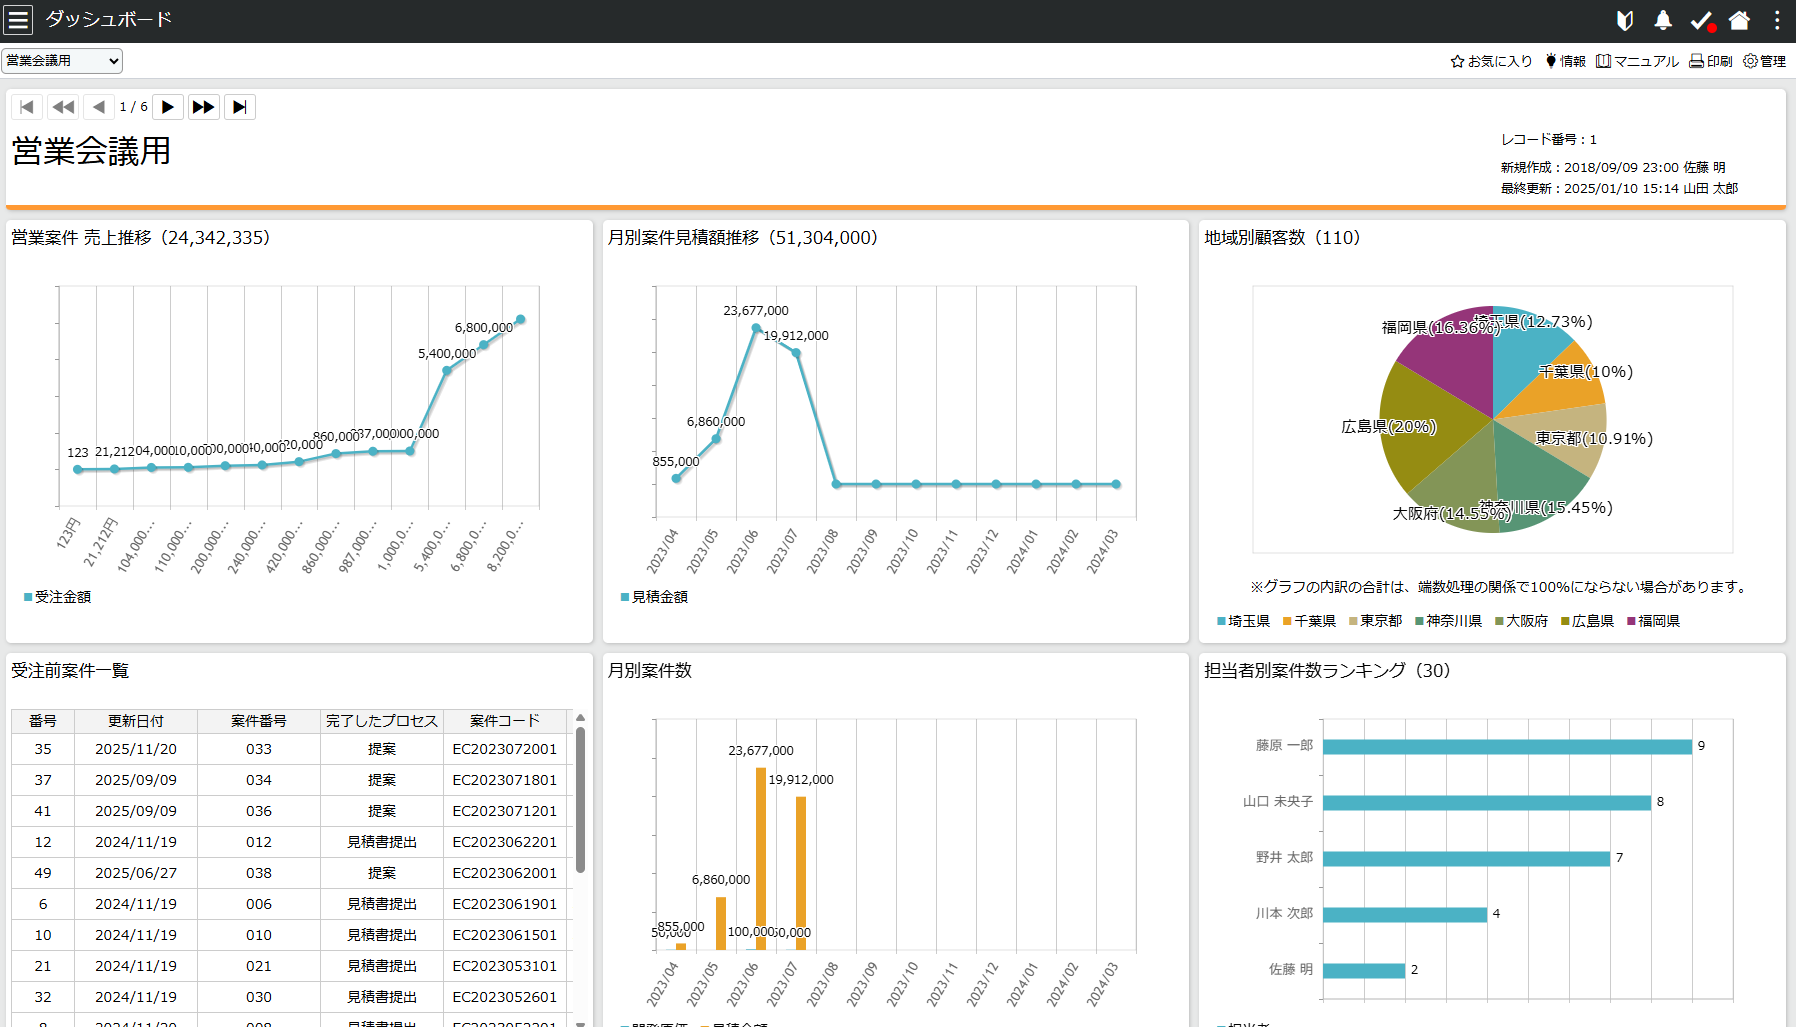Open the 情報 menu item
The image size is (1796, 1027).
point(1565,61)
